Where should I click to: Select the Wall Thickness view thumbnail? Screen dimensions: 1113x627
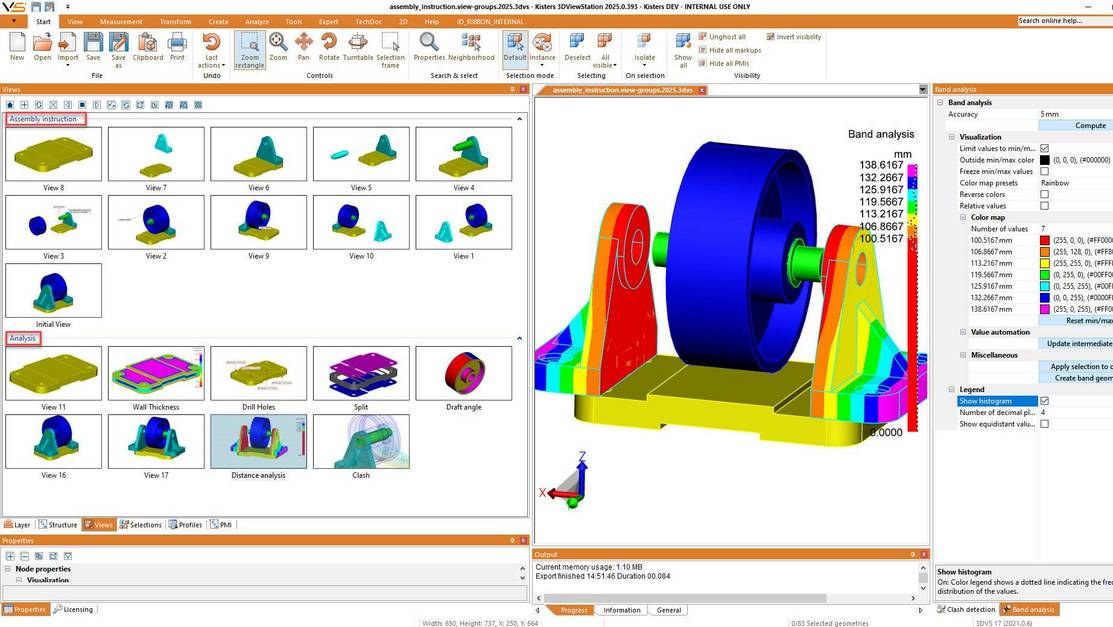156,374
